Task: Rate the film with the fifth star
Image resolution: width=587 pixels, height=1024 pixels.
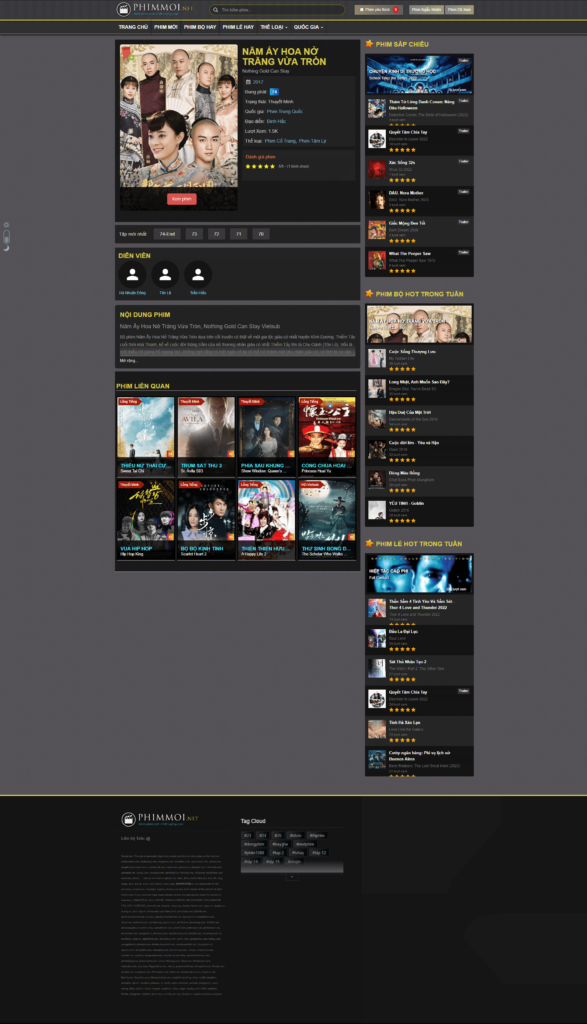Action: tap(272, 167)
